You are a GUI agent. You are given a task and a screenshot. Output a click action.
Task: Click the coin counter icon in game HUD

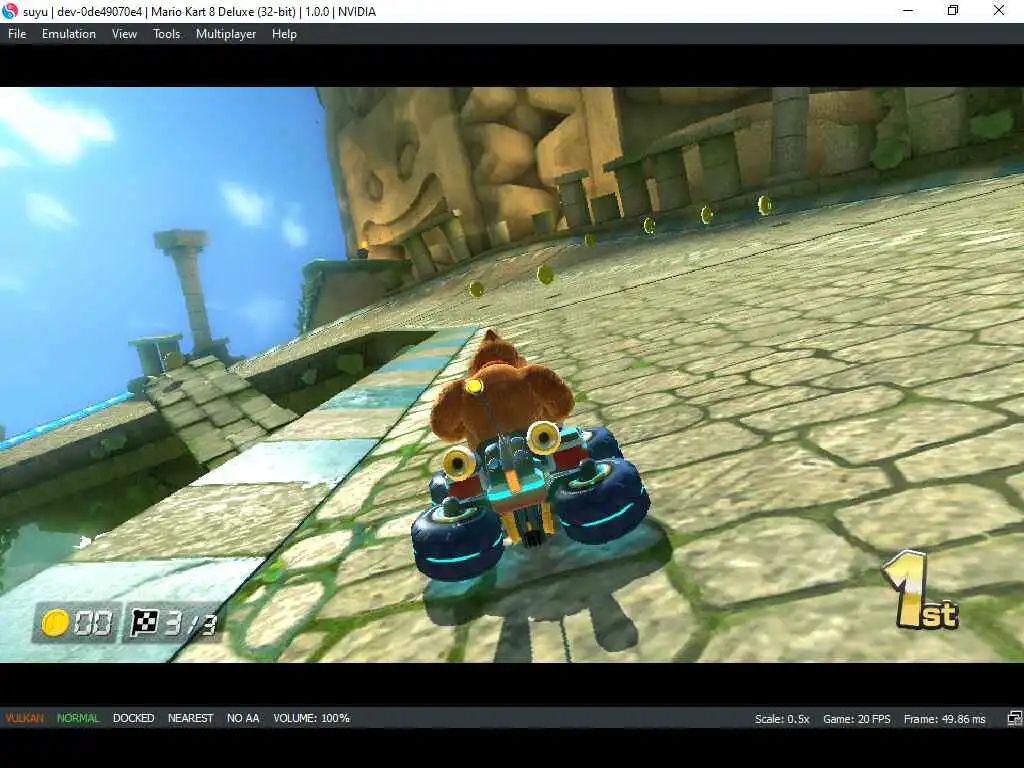click(55, 623)
